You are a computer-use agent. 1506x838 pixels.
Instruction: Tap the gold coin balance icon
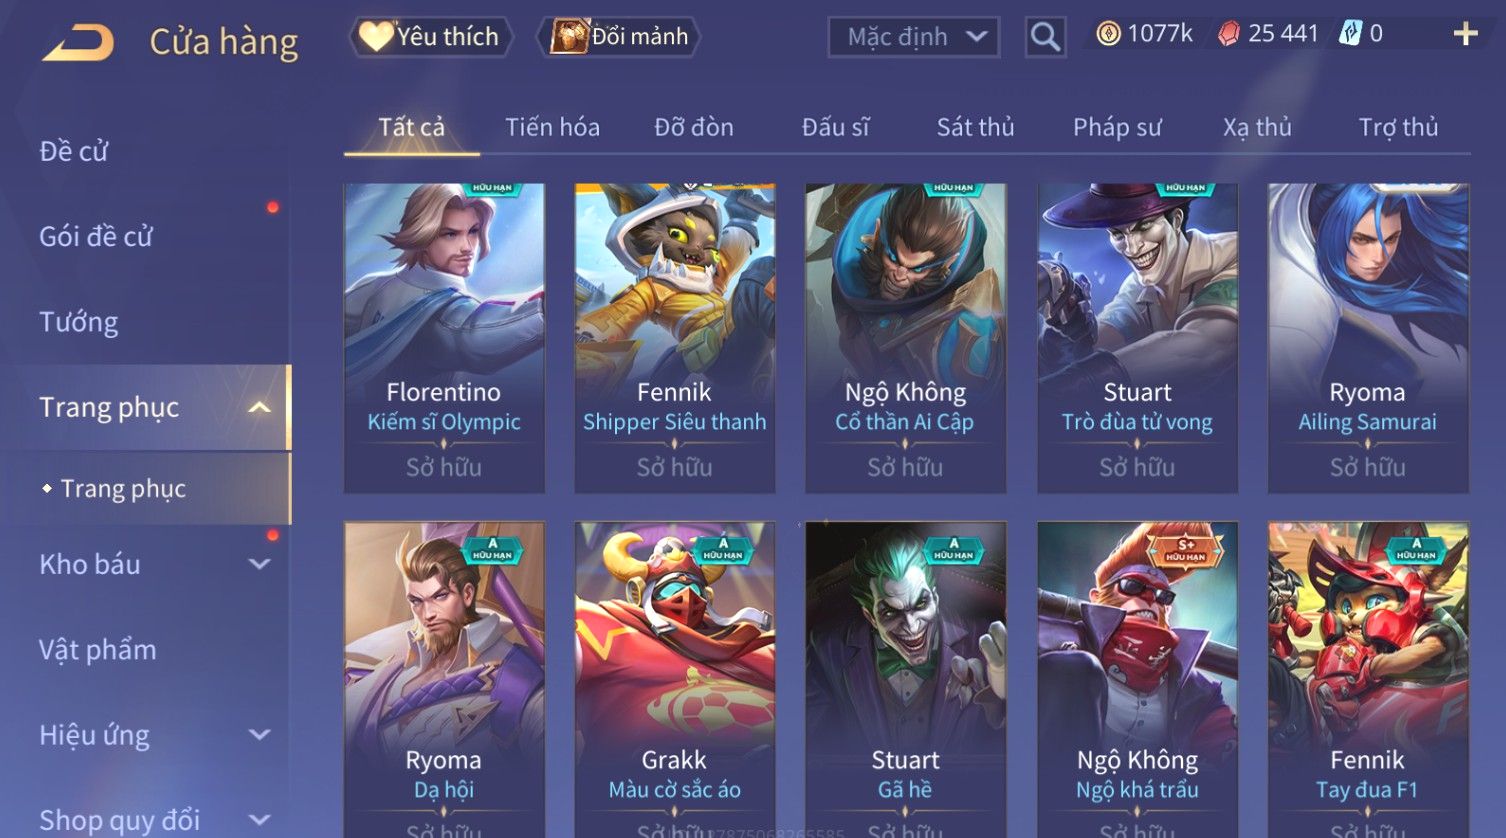click(1108, 34)
